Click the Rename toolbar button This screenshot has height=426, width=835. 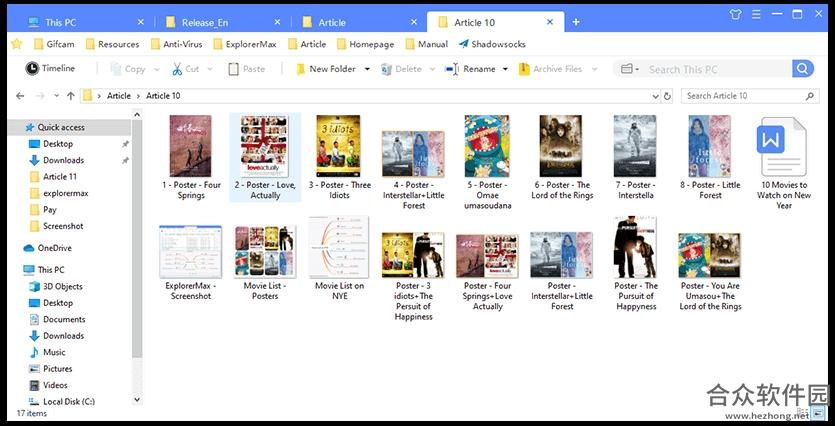pyautogui.click(x=471, y=69)
